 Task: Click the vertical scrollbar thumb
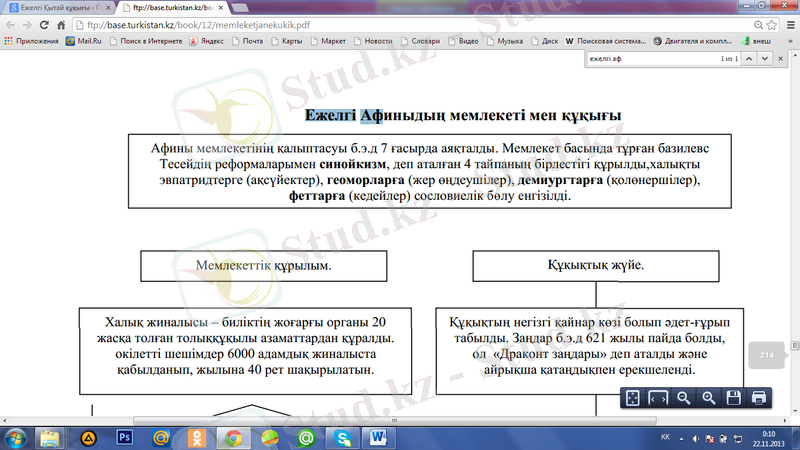(x=795, y=345)
